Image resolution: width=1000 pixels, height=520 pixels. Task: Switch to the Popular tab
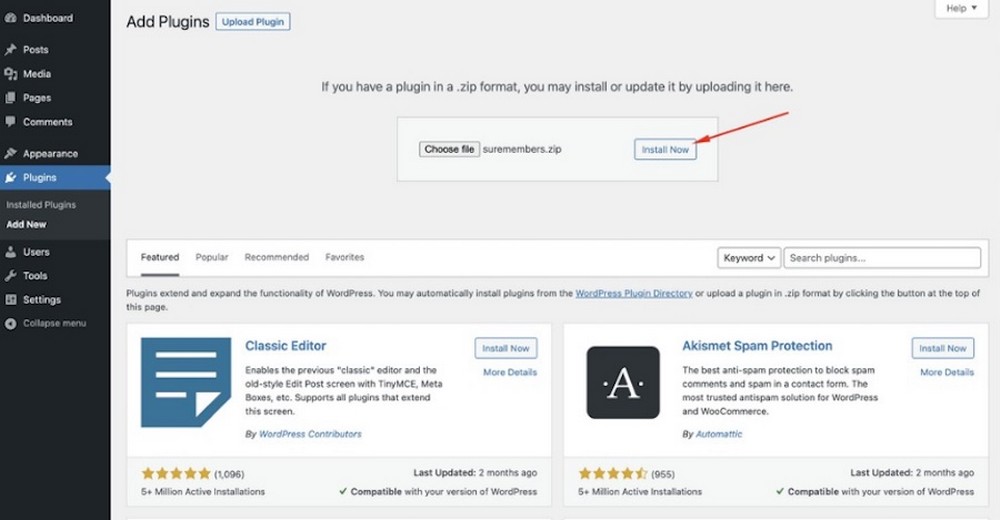coord(212,257)
